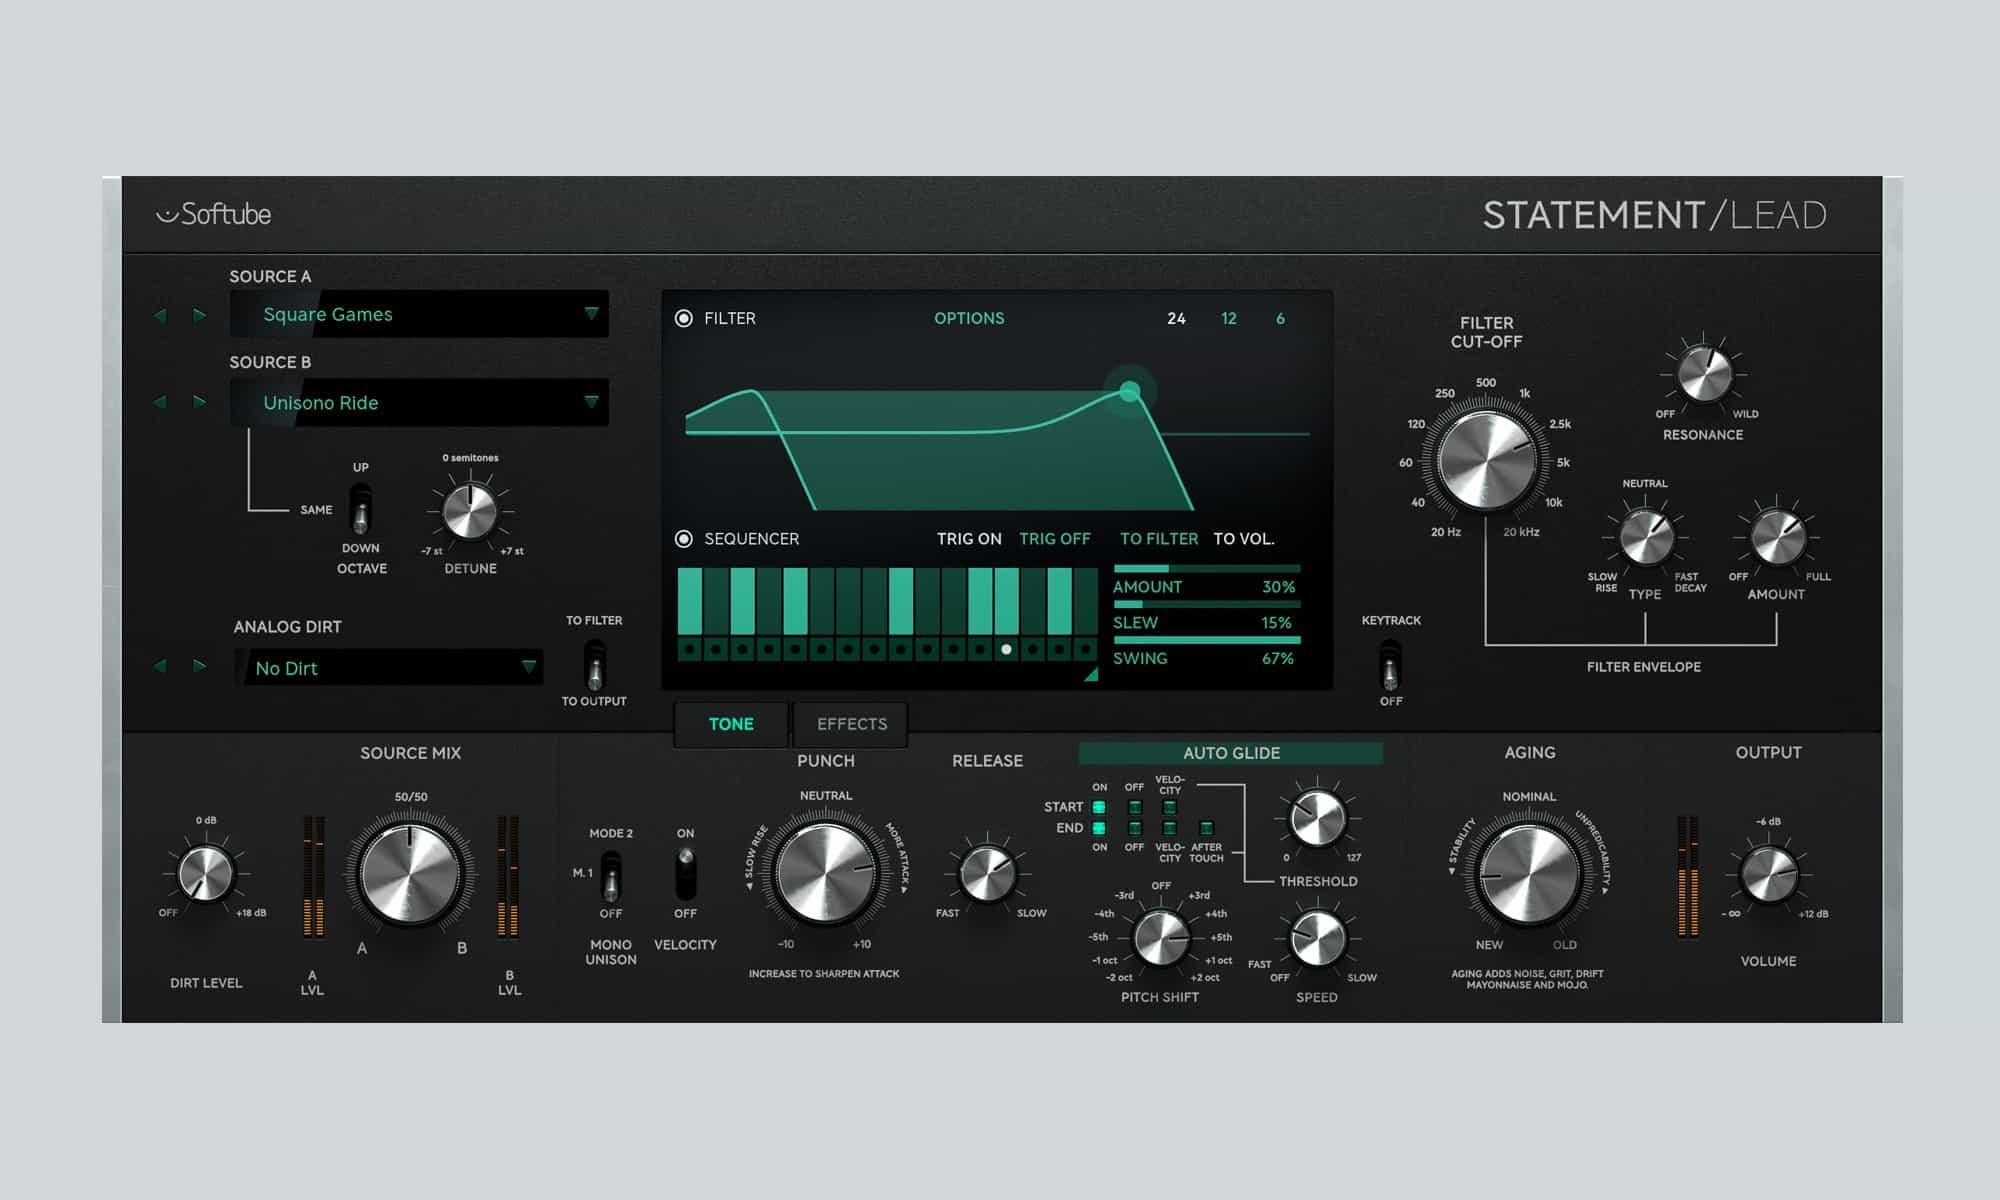Viewport: 2000px width, 1200px height.
Task: Click the Auto Glide Threshold knob
Action: coord(1317,818)
